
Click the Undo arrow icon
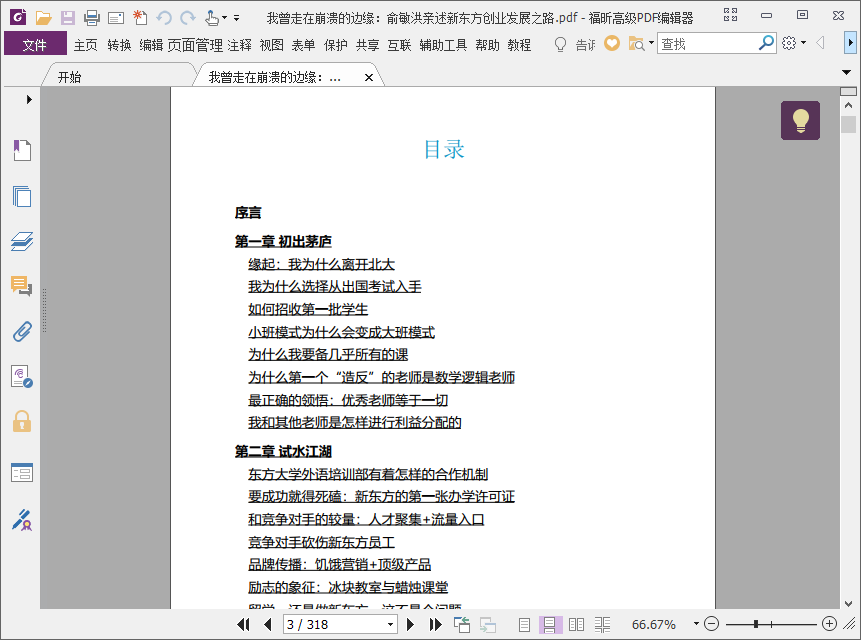coord(164,18)
